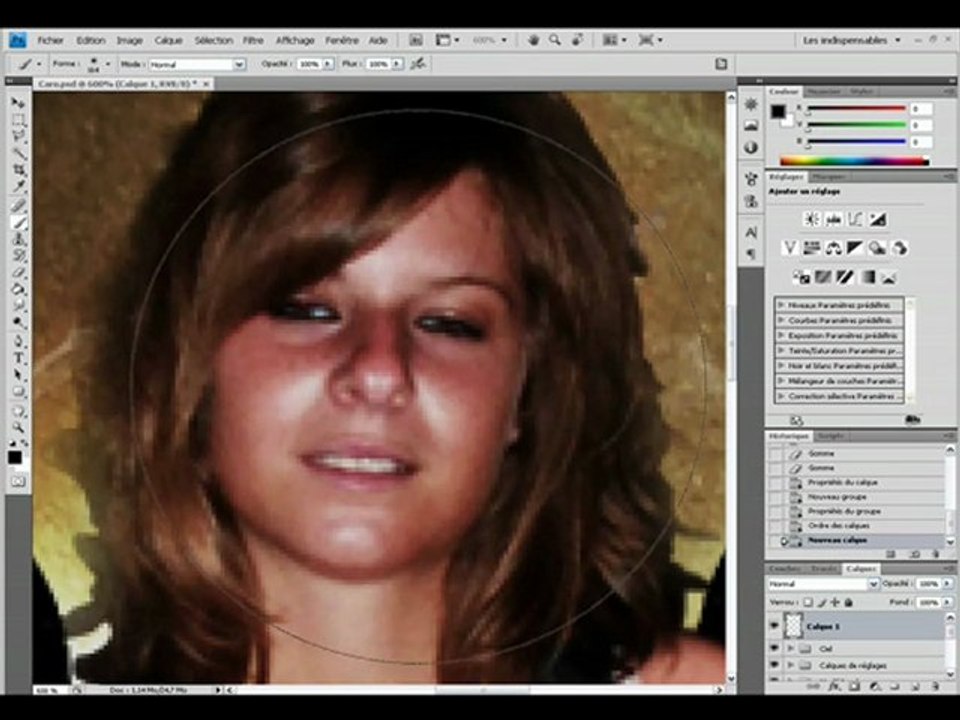Screen dimensions: 960x720
Task: Add a Photo Filter adjustment
Action: [x=877, y=248]
